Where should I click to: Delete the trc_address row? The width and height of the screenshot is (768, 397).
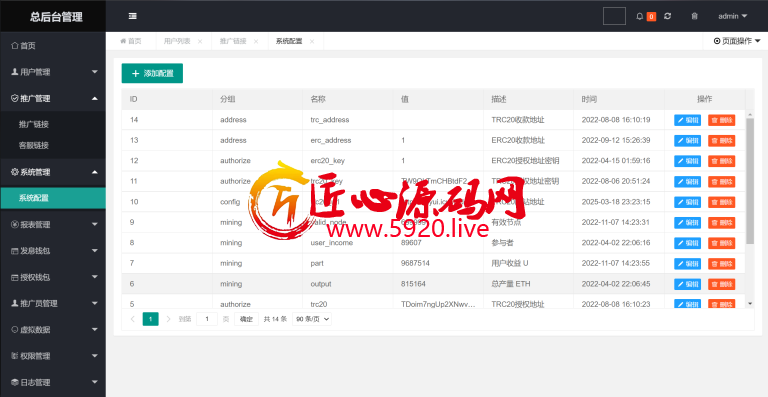click(721, 120)
